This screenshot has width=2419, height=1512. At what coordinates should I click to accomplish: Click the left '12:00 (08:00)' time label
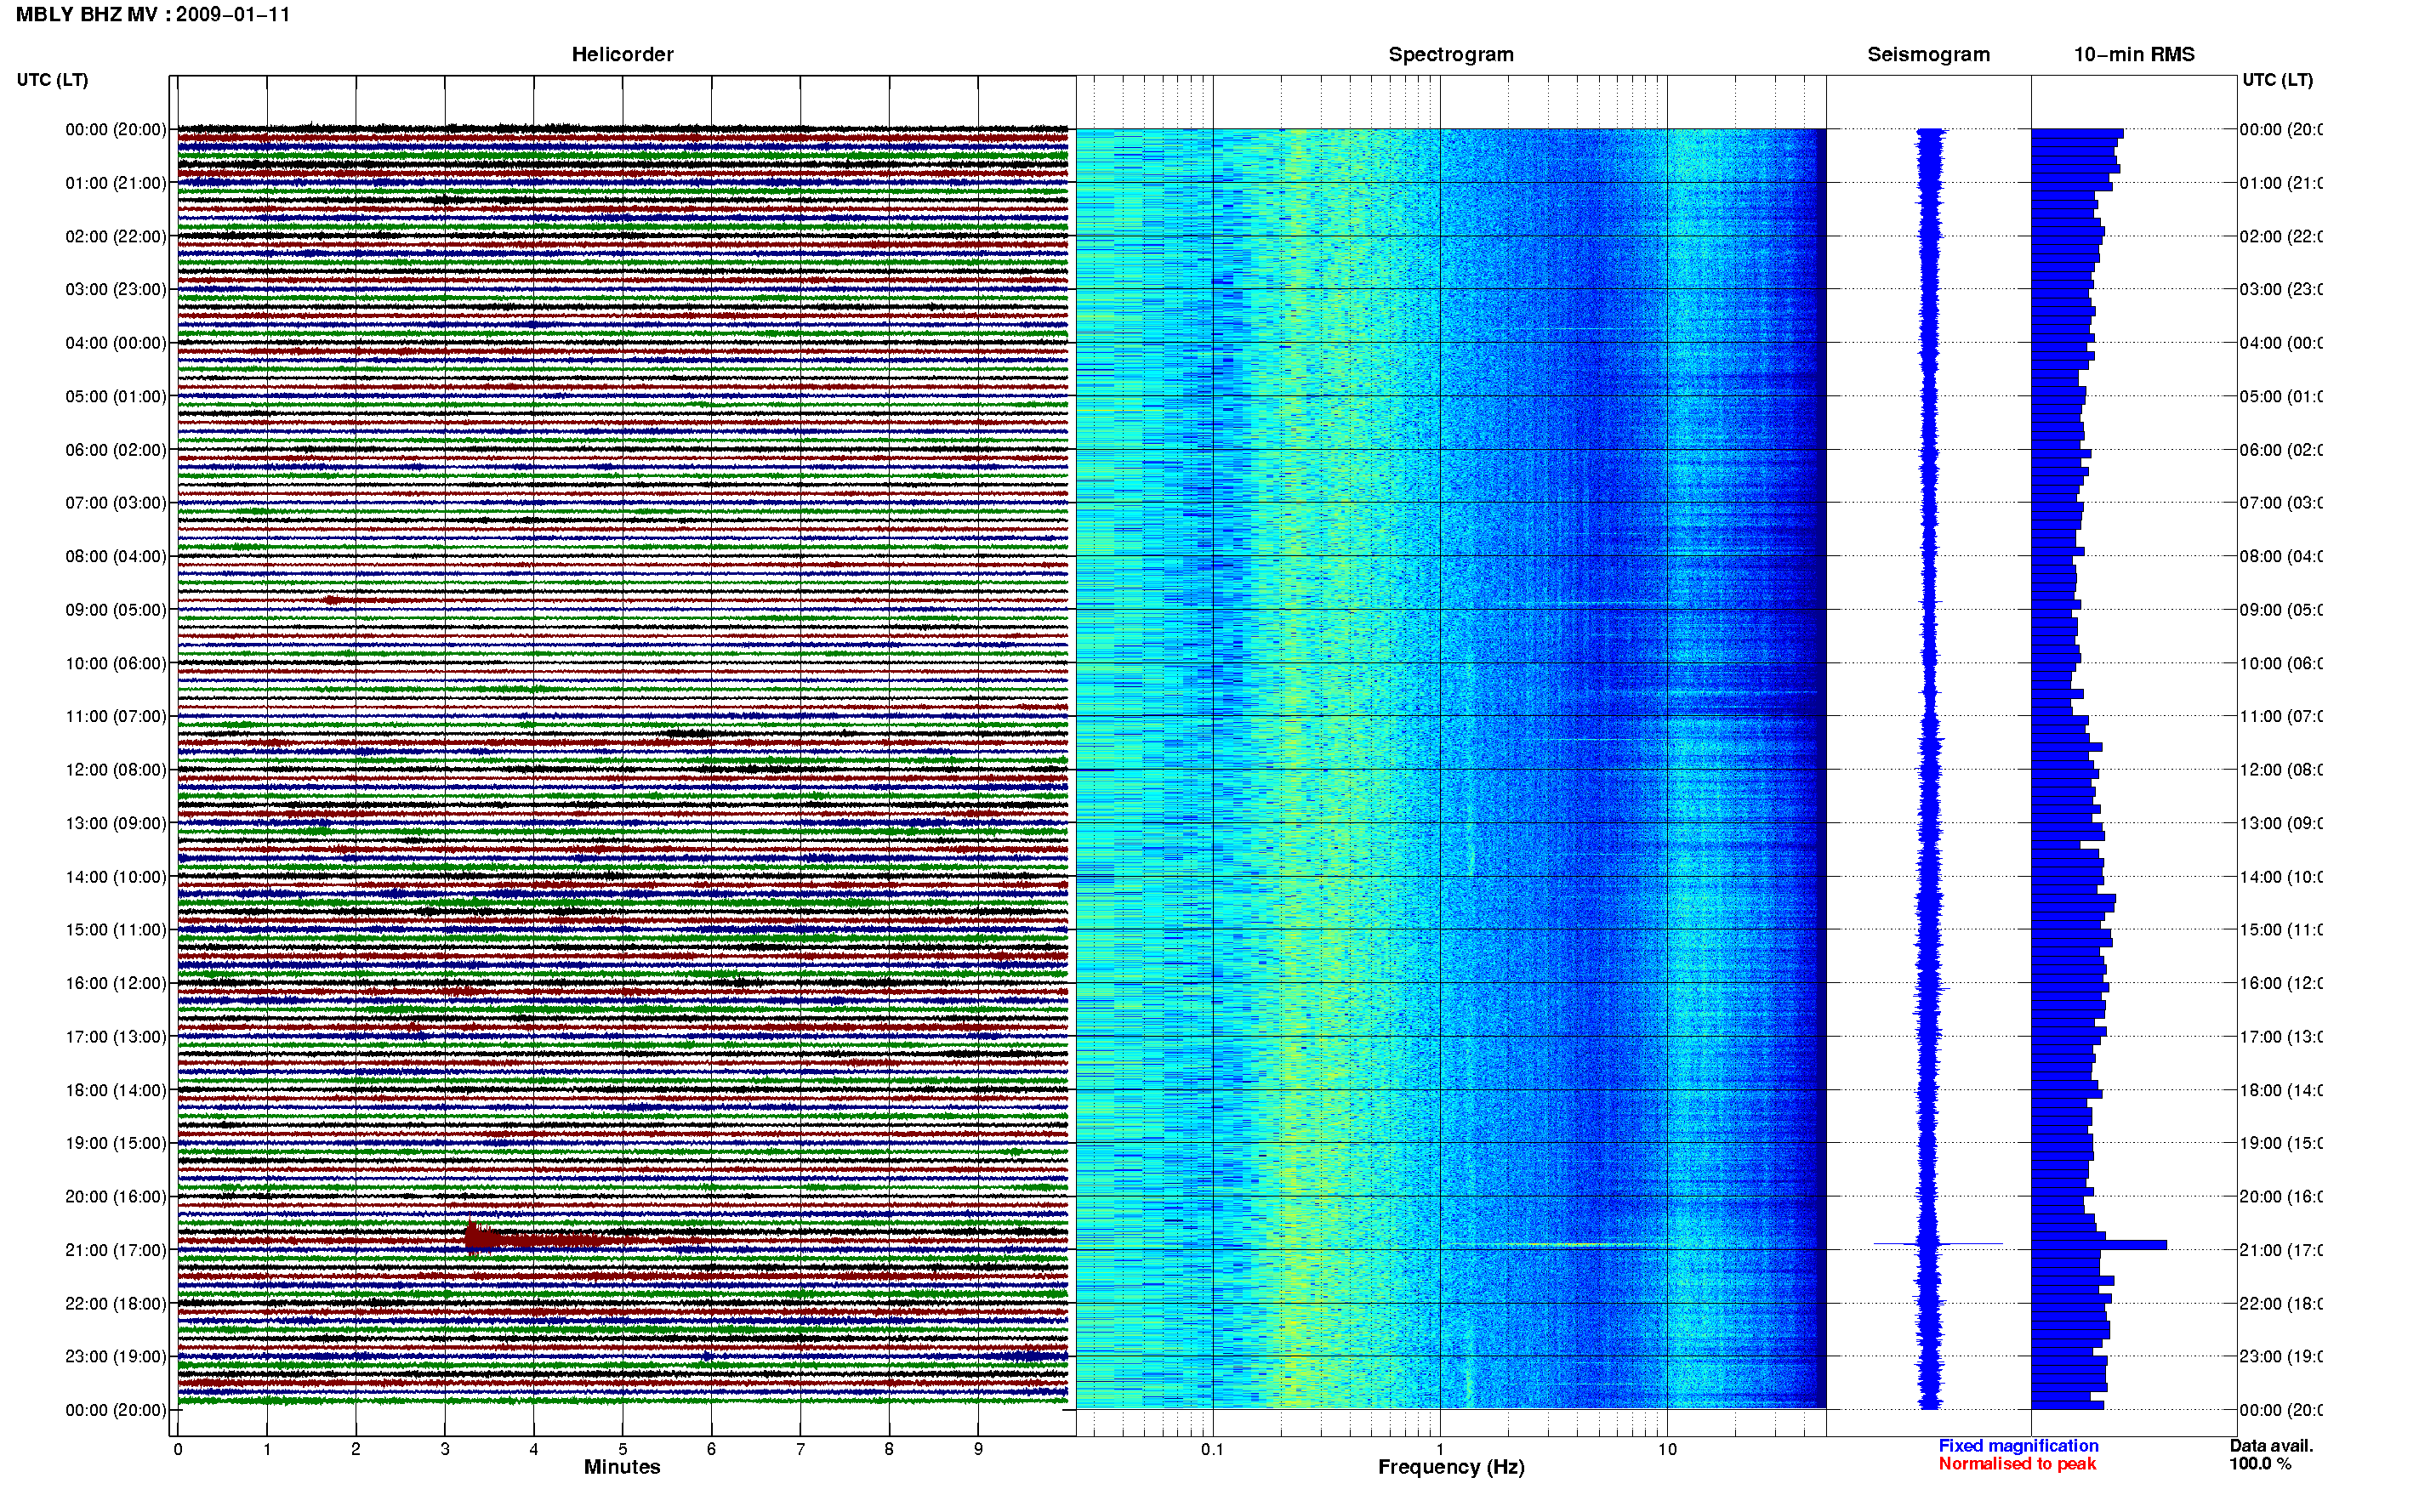pos(116,769)
